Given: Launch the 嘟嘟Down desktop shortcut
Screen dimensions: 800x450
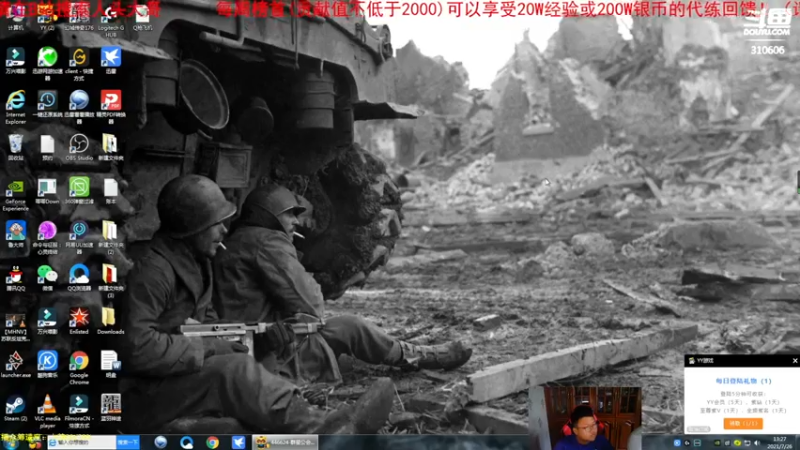Looking at the screenshot, I should pos(47,191).
